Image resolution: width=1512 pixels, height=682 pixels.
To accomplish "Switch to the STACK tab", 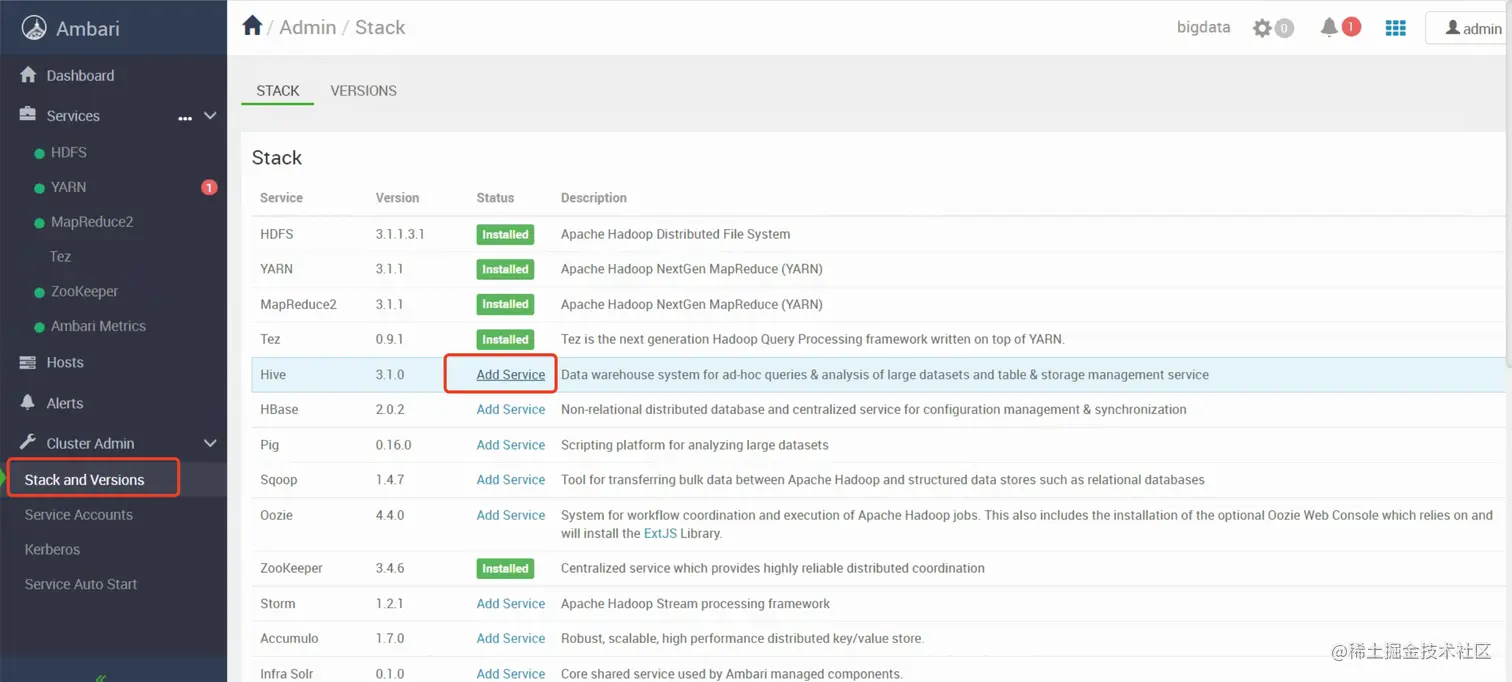I will pos(278,90).
